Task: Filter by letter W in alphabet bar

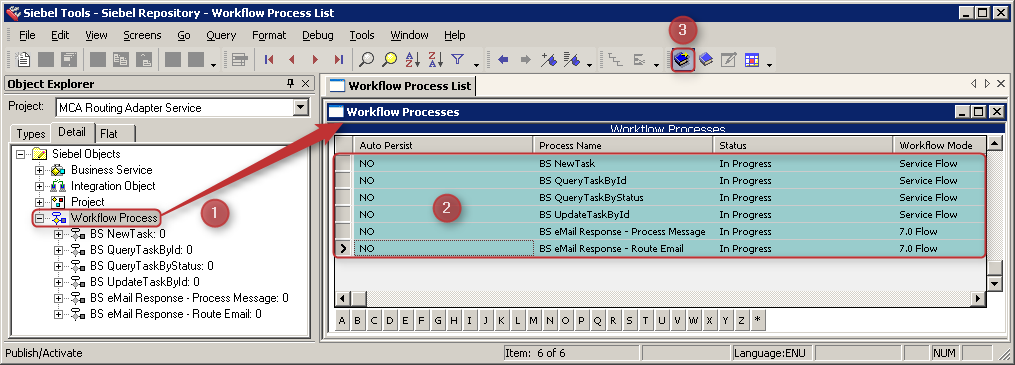Action: point(693,320)
